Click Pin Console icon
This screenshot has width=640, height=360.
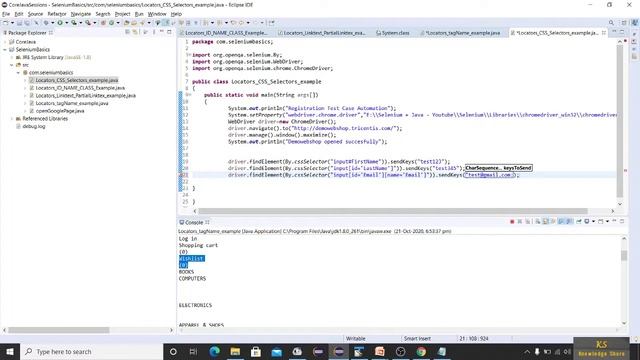coord(579,221)
